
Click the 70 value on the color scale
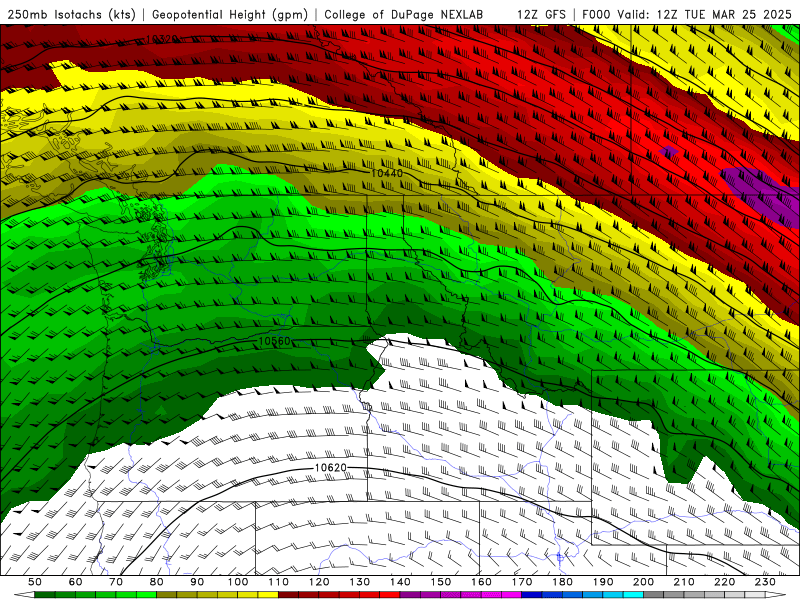point(116,582)
